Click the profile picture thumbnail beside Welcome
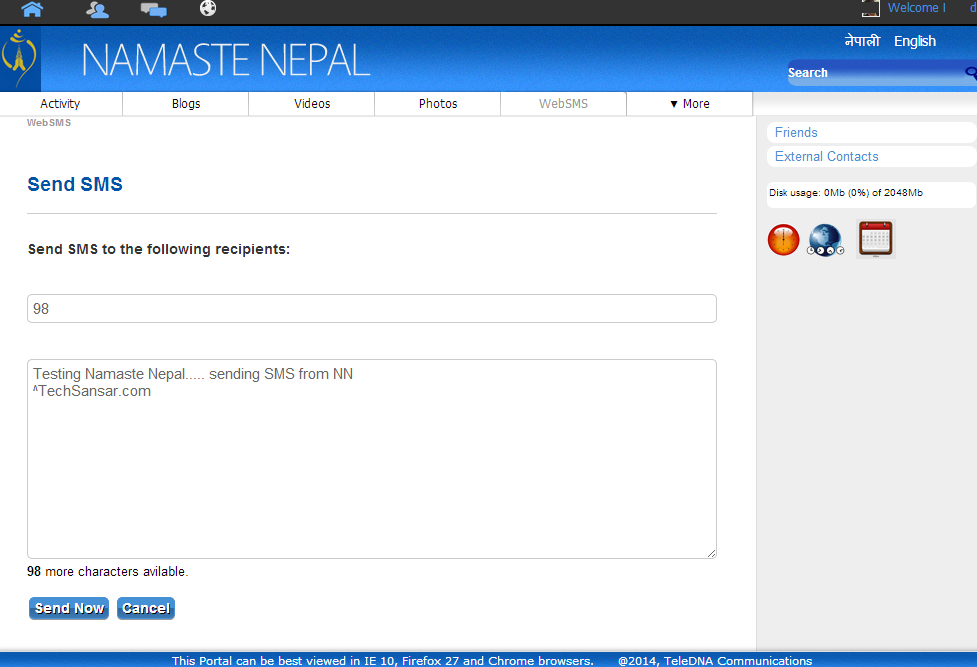This screenshot has width=977, height=667. [x=870, y=8]
